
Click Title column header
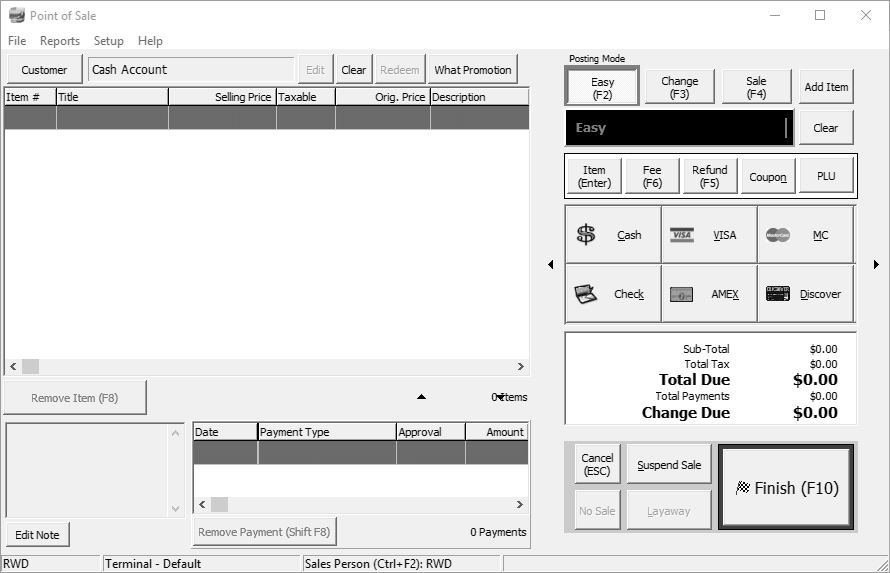112,97
